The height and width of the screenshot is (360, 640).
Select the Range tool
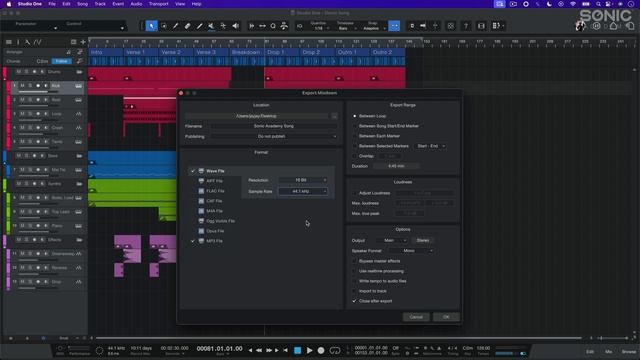click(x=164, y=26)
